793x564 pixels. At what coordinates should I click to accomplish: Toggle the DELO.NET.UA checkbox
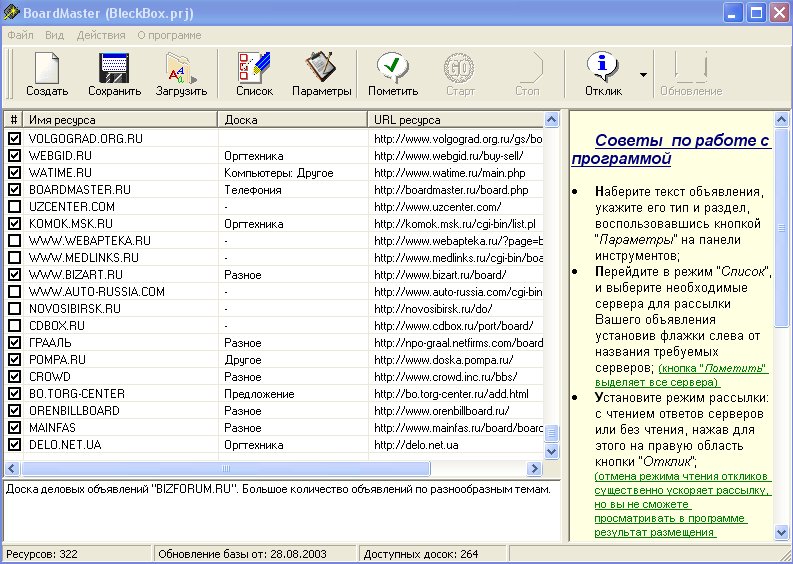point(14,445)
